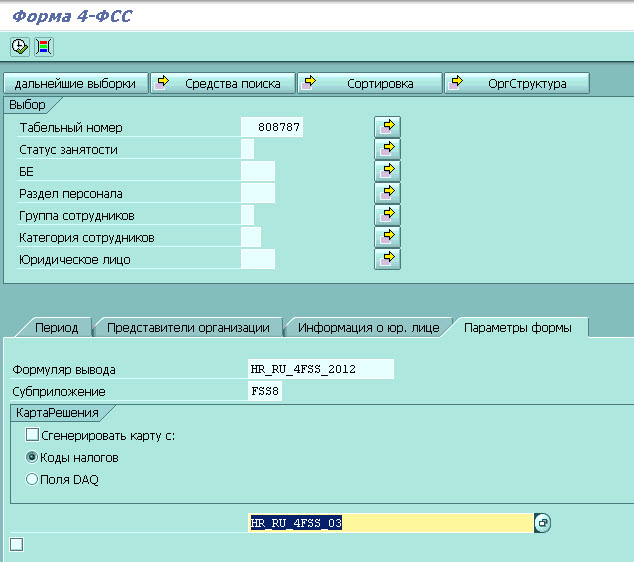Image resolution: width=634 pixels, height=562 pixels.
Task: Switch to the Период tab
Action: point(56,327)
